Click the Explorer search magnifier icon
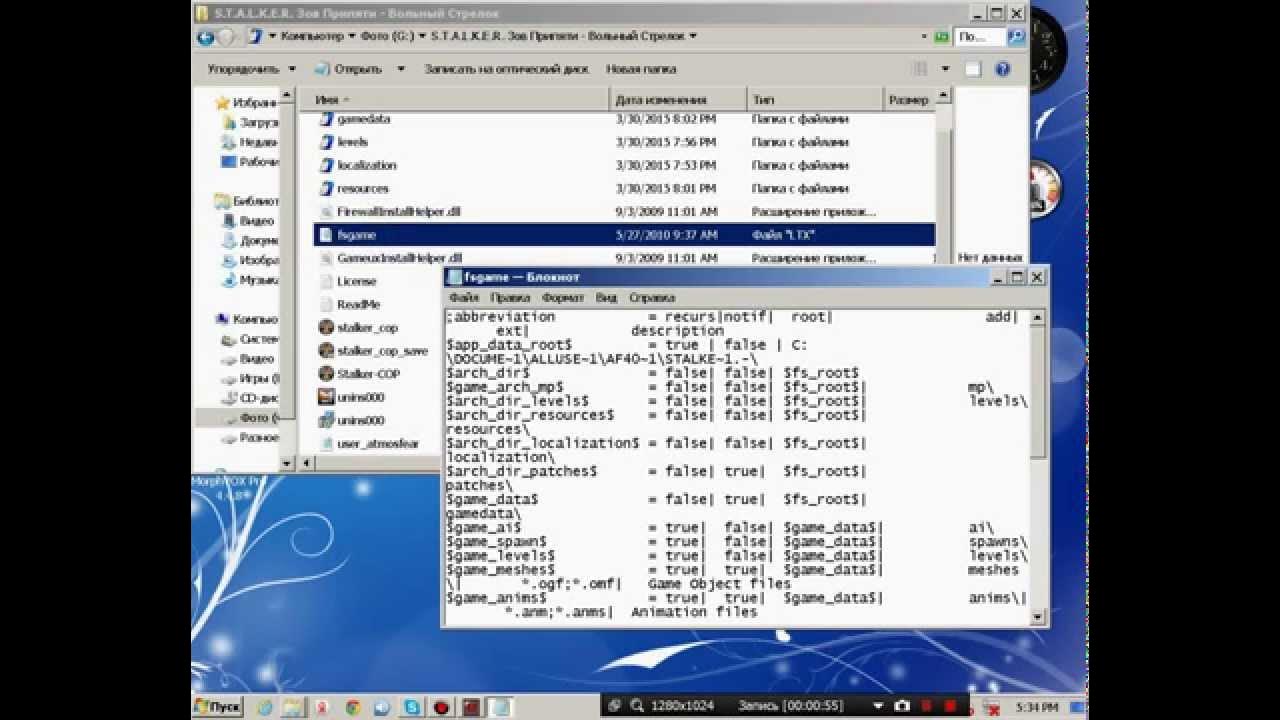This screenshot has height=720, width=1280. pyautogui.click(x=1016, y=37)
